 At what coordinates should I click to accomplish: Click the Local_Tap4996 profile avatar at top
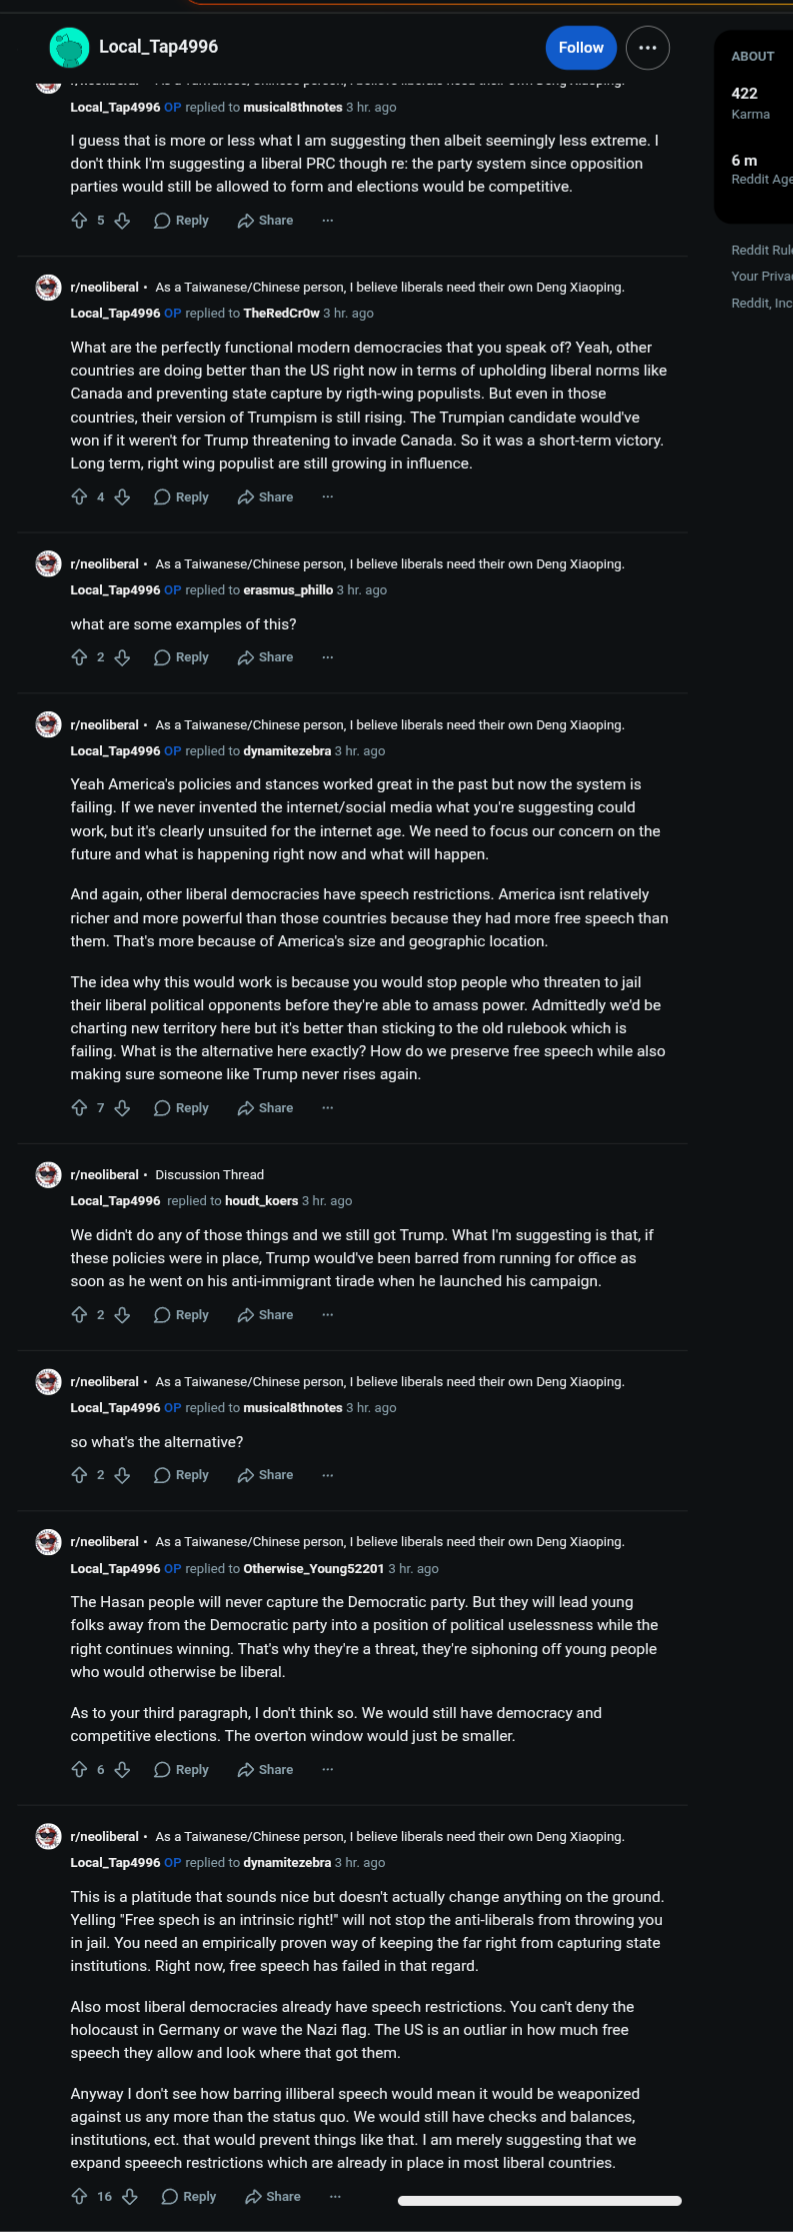coord(70,47)
